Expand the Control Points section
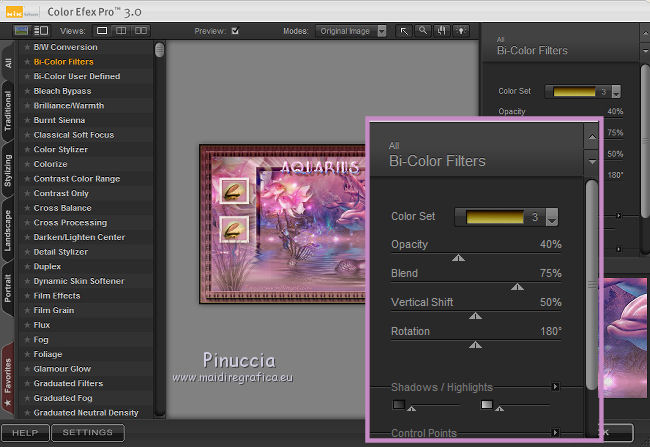 [x=555, y=433]
